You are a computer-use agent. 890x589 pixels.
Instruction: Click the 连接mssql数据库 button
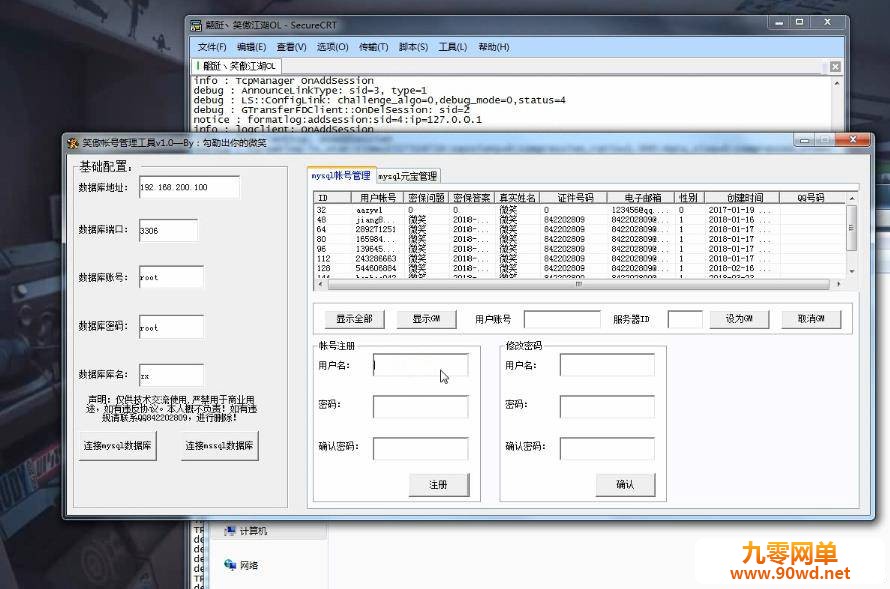(x=220, y=446)
